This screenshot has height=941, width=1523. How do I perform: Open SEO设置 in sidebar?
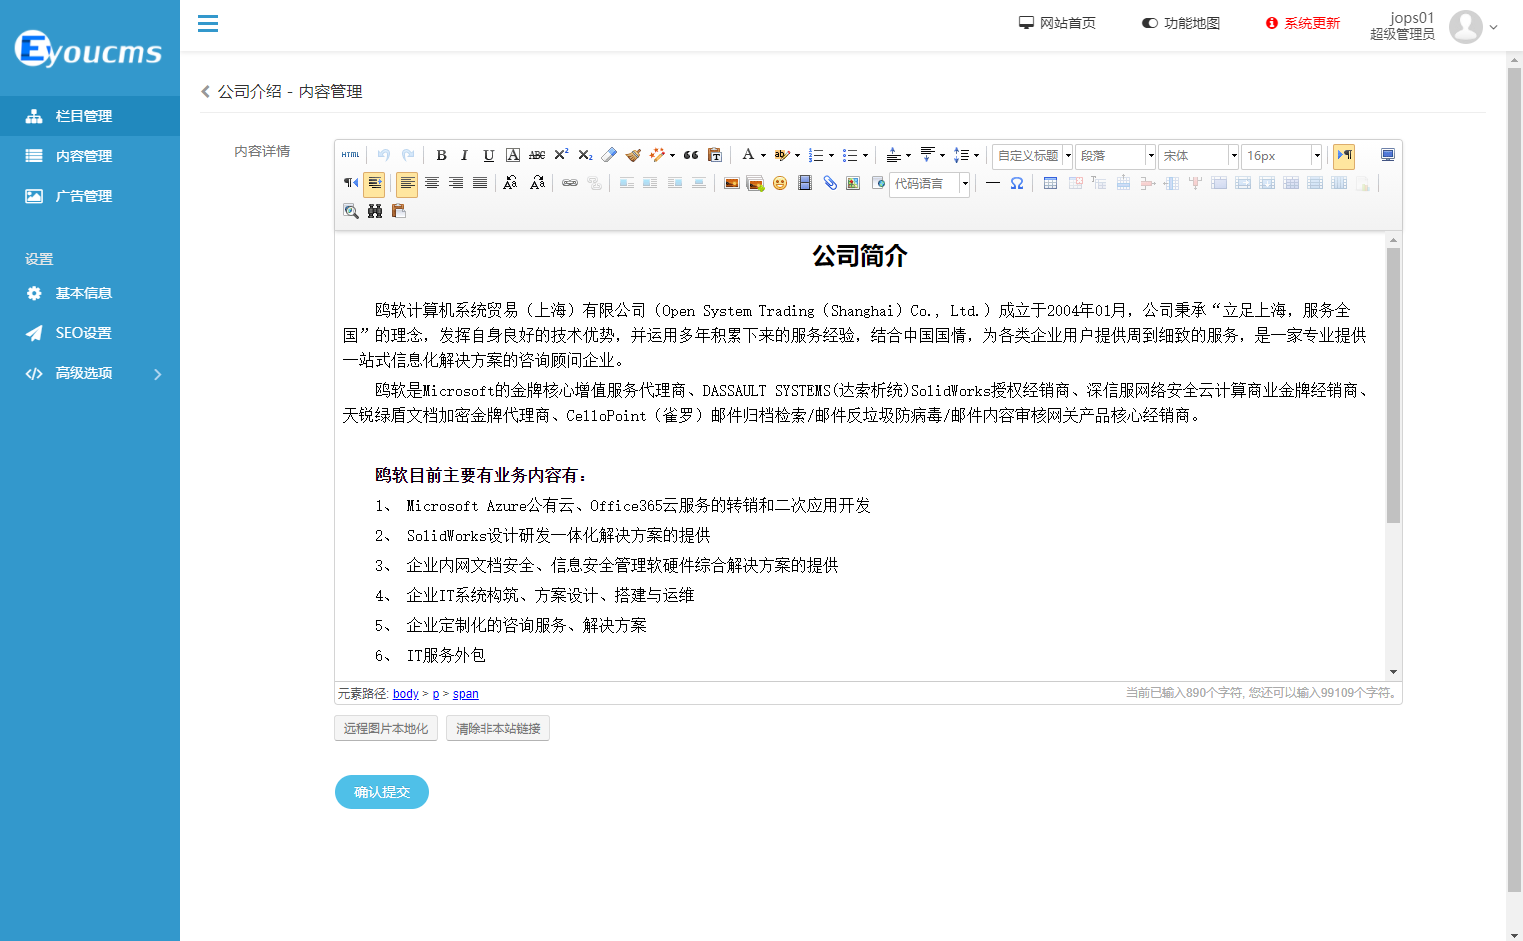(90, 333)
